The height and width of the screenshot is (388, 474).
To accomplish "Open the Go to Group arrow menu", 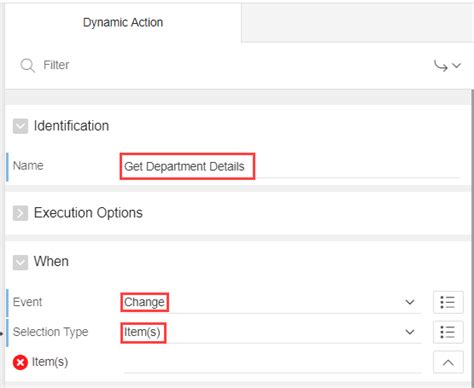I will click(x=447, y=66).
